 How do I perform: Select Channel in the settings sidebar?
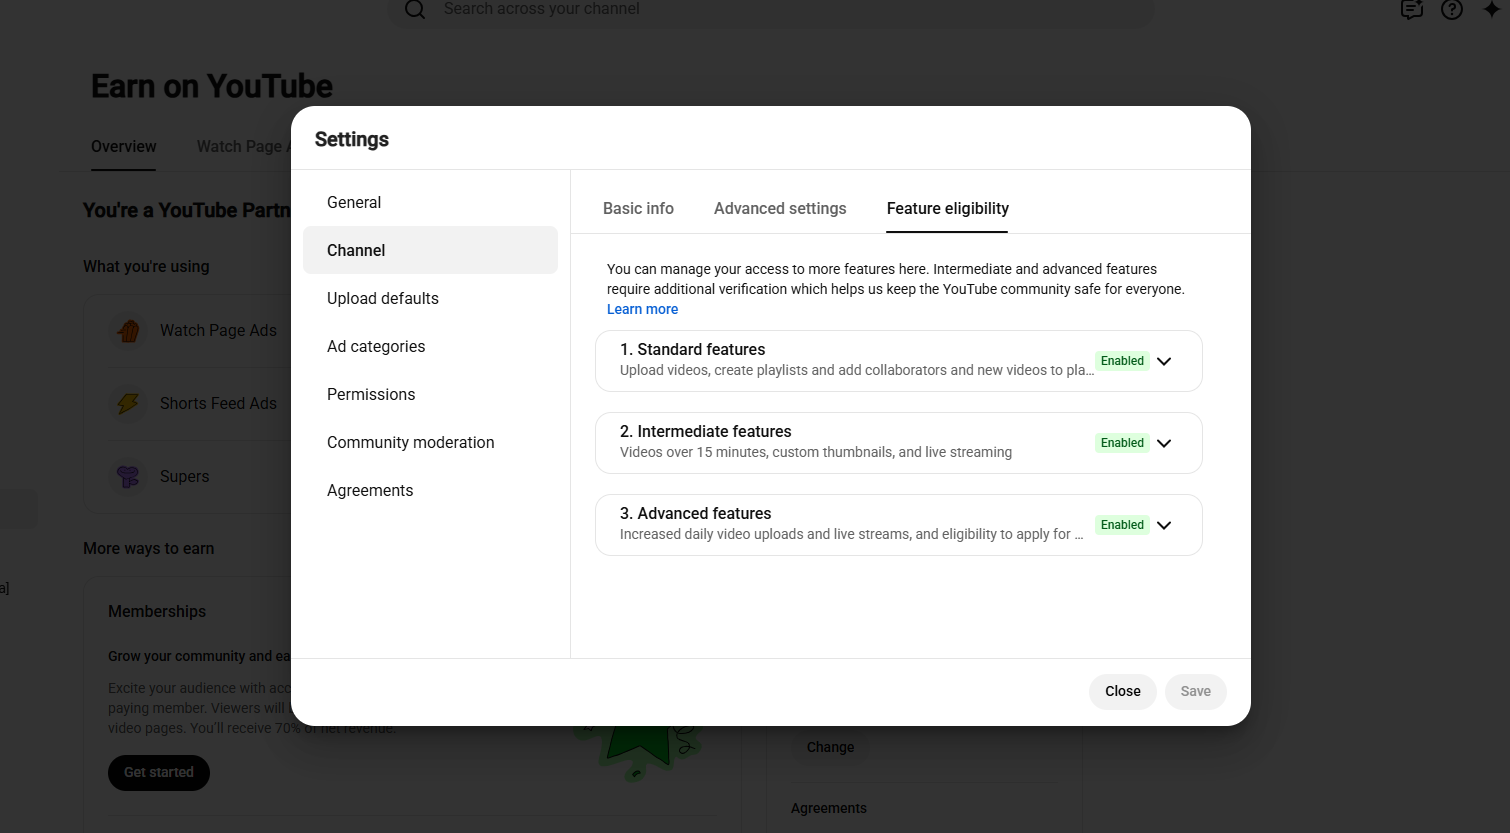pyautogui.click(x=430, y=250)
